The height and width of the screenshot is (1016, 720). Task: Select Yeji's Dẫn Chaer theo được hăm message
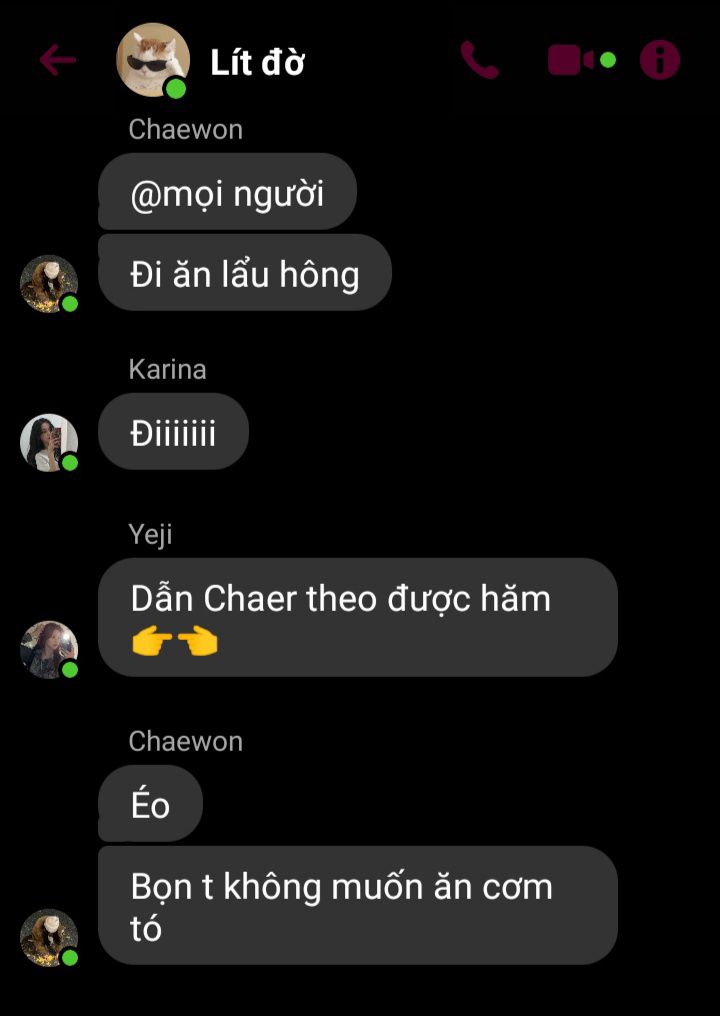coord(358,618)
